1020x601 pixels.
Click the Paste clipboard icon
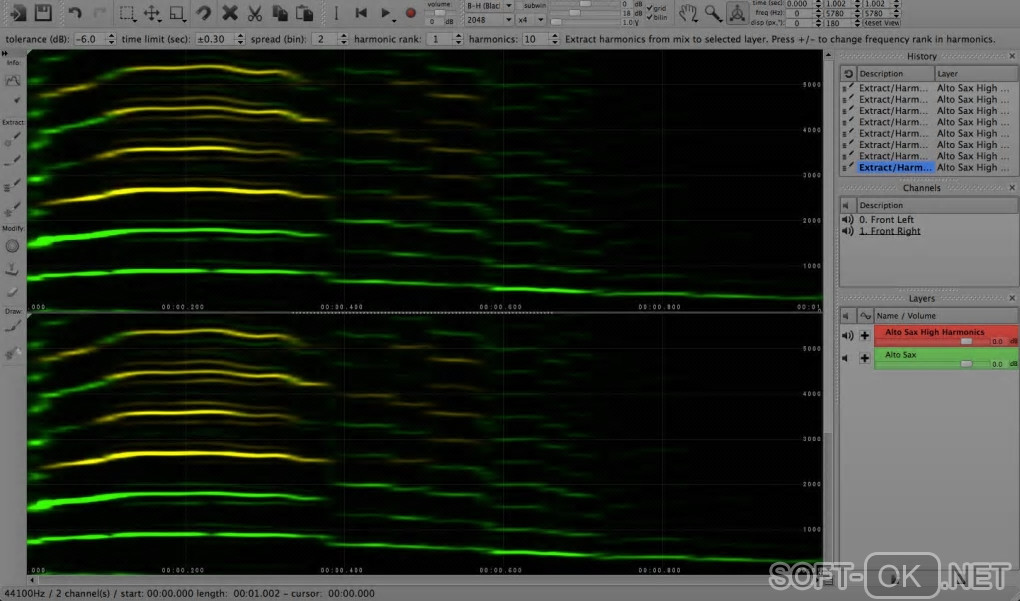point(305,13)
